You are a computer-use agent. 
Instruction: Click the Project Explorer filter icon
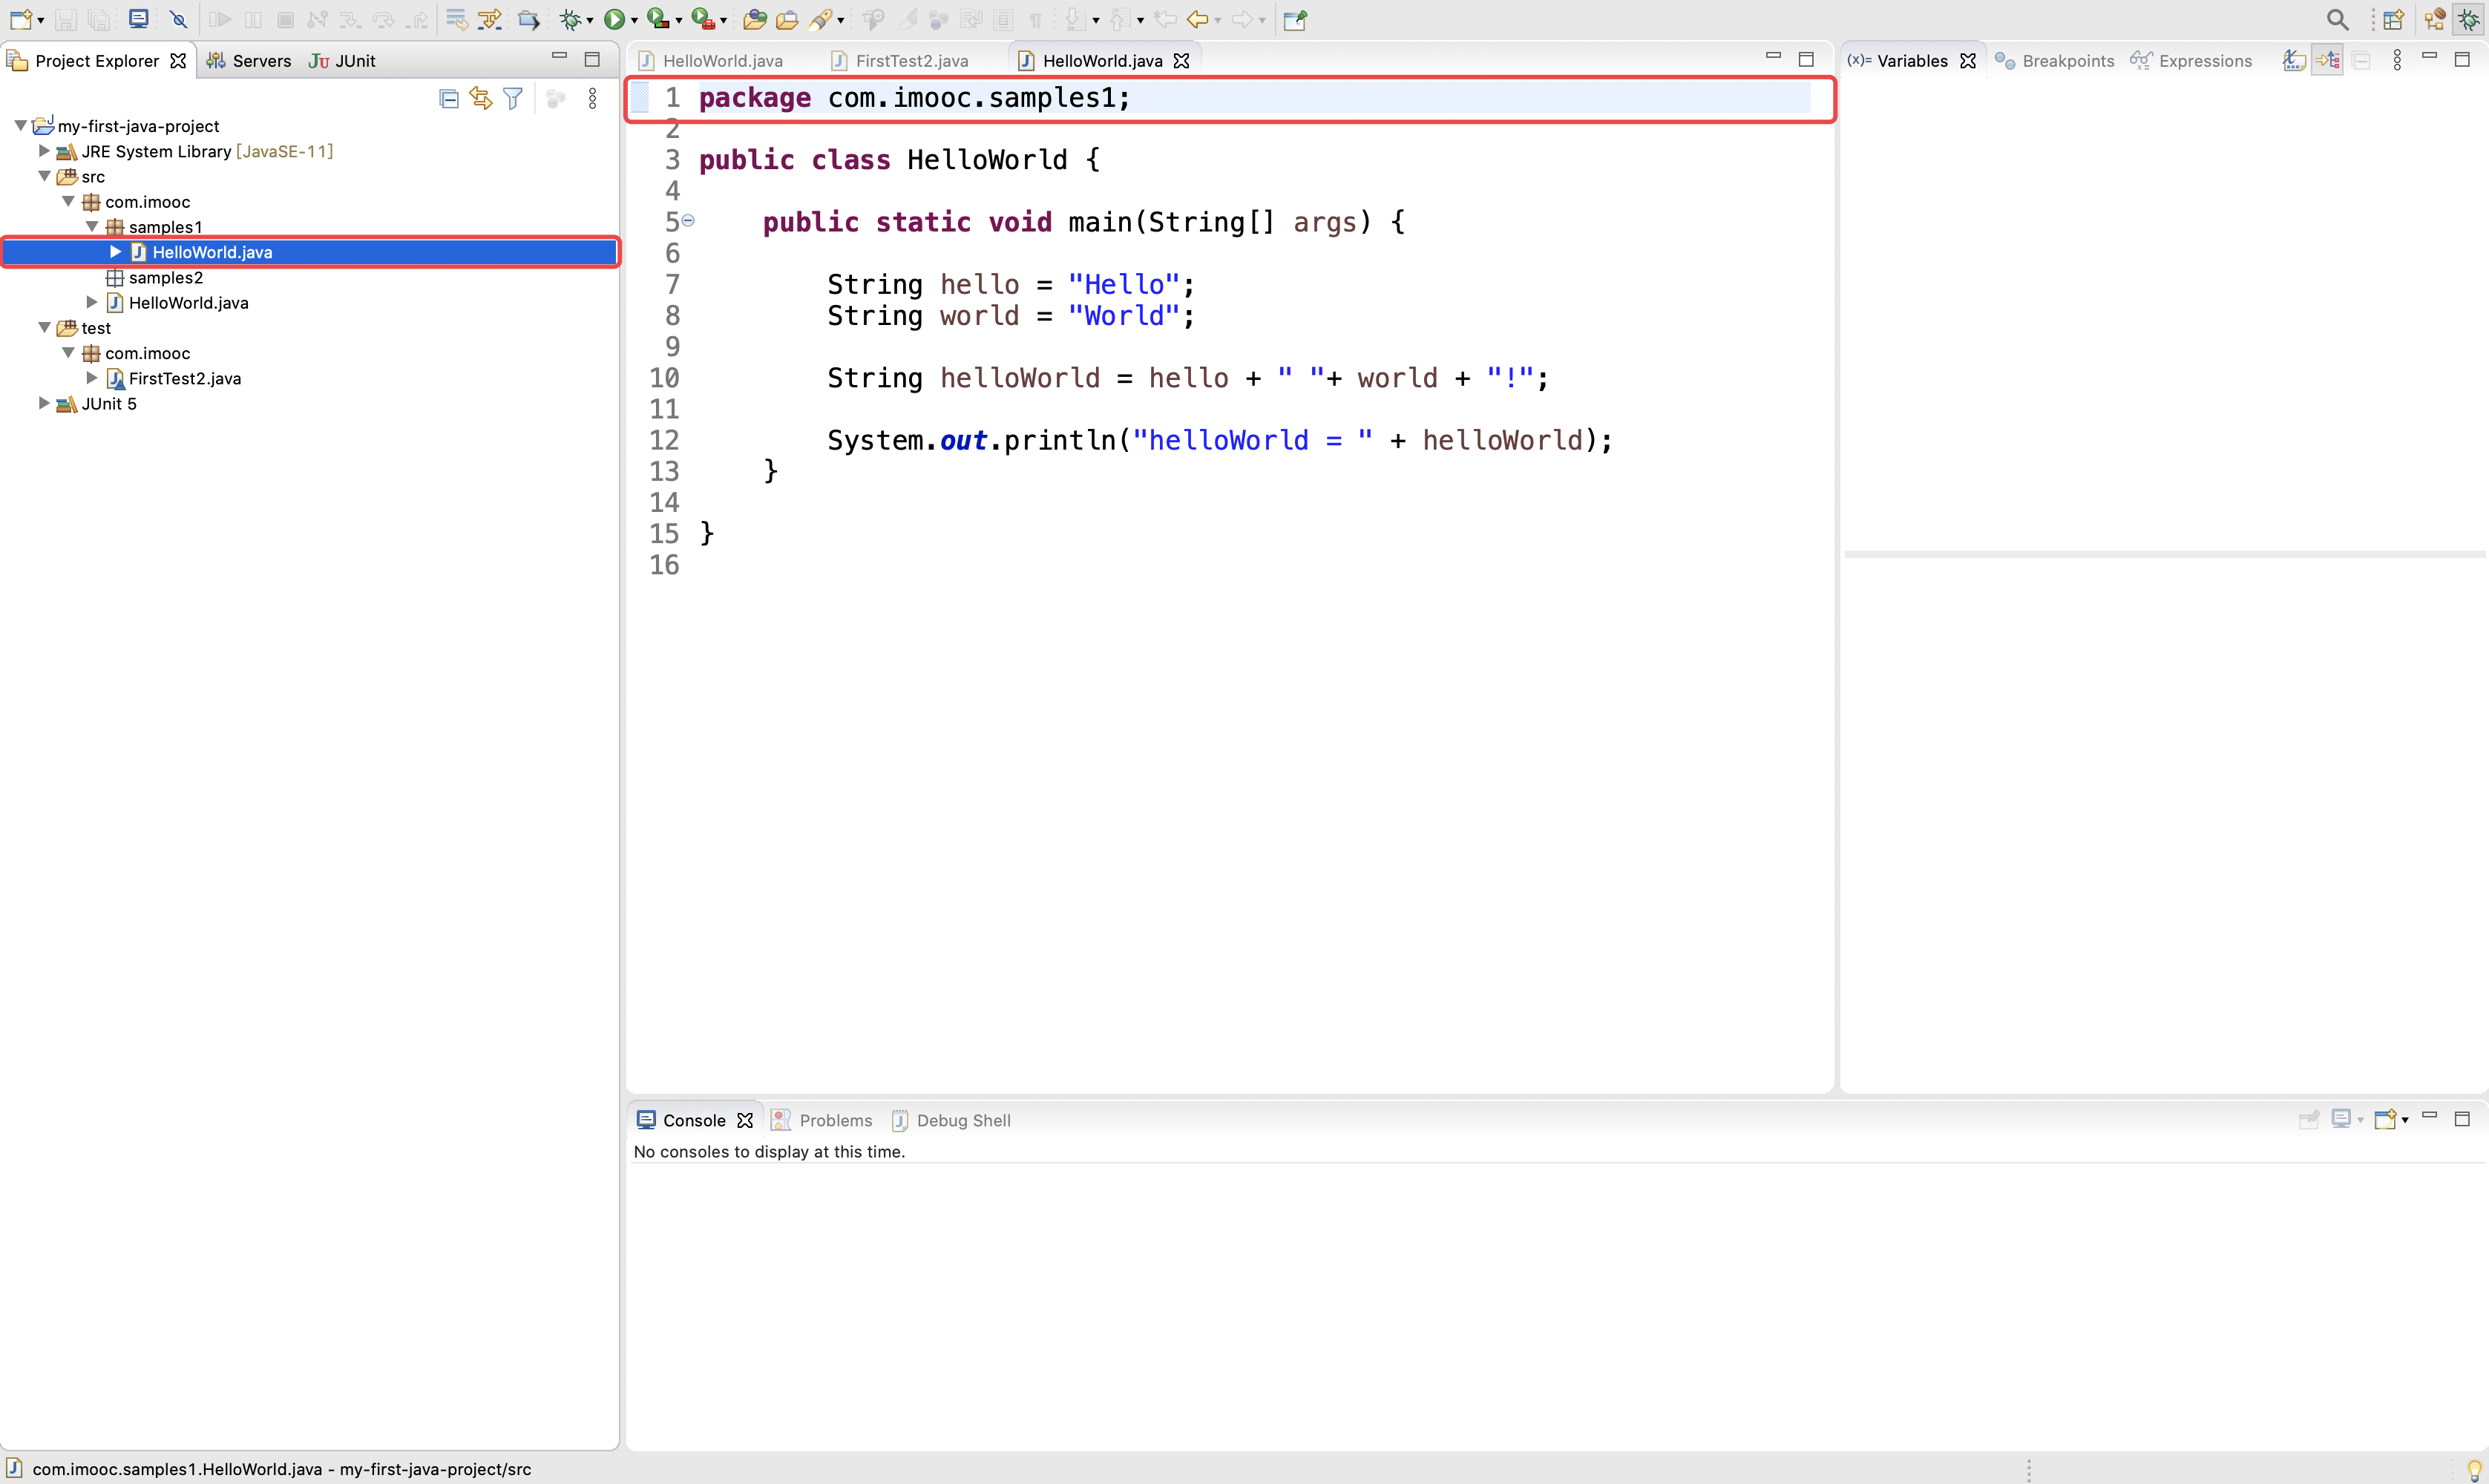tap(513, 98)
